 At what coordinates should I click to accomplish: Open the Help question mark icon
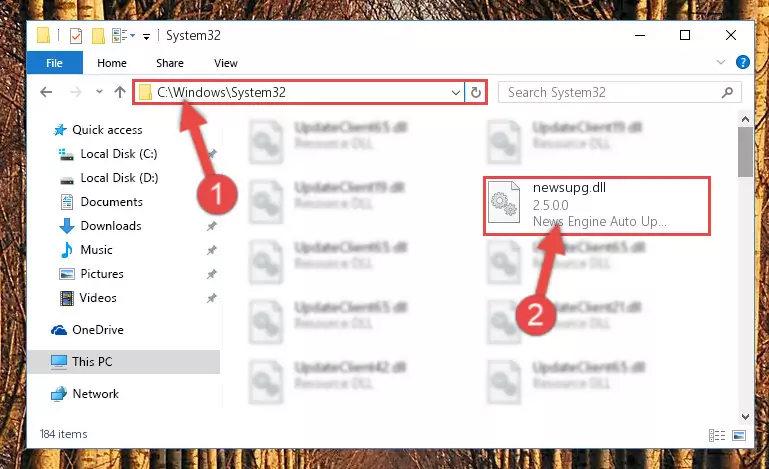[743, 62]
